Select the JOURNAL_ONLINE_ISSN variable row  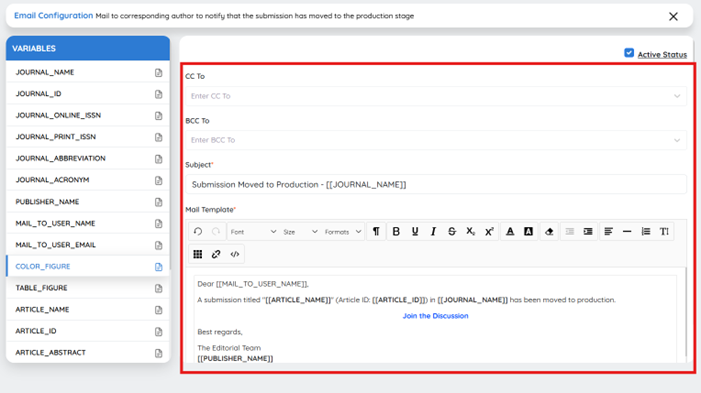pos(88,115)
